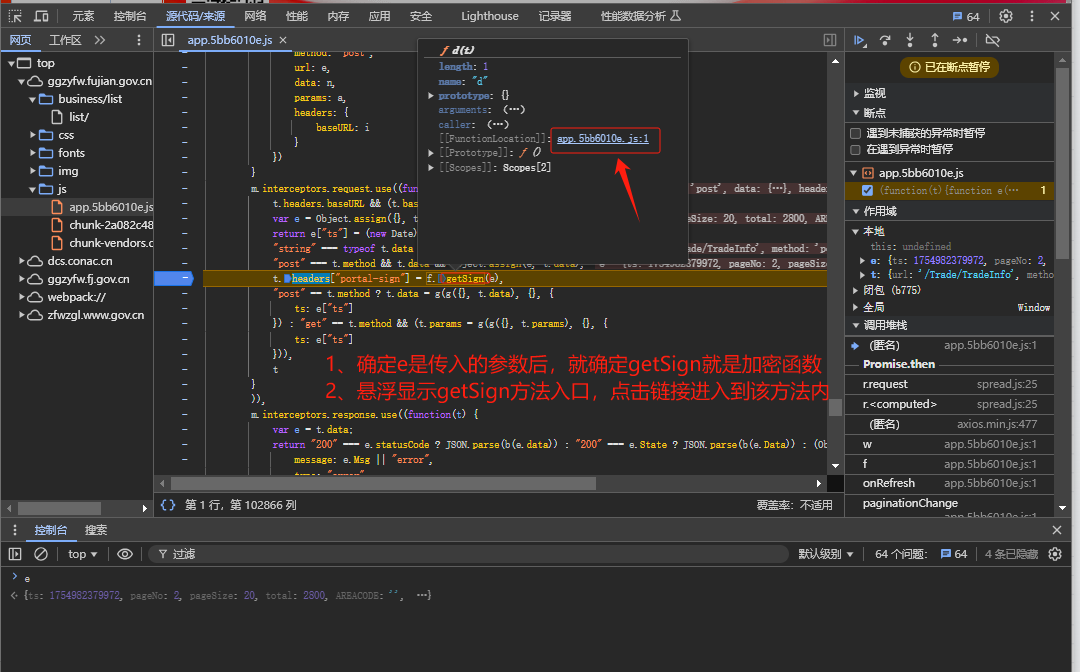Resume script execution
Image resolution: width=1080 pixels, height=672 pixels.
[860, 40]
